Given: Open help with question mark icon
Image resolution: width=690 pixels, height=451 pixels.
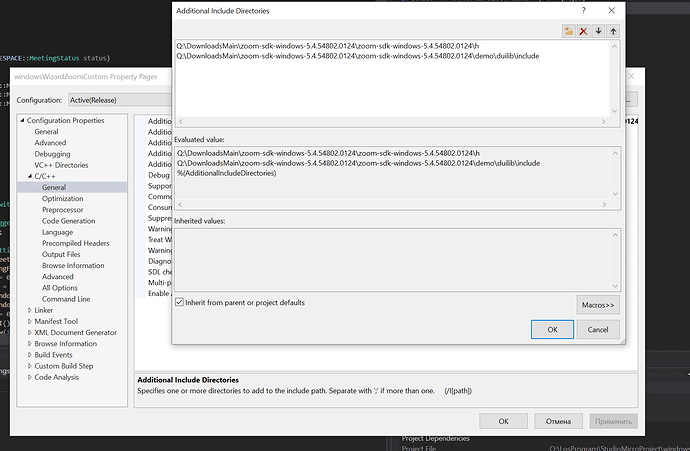Looking at the screenshot, I should tap(584, 11).
